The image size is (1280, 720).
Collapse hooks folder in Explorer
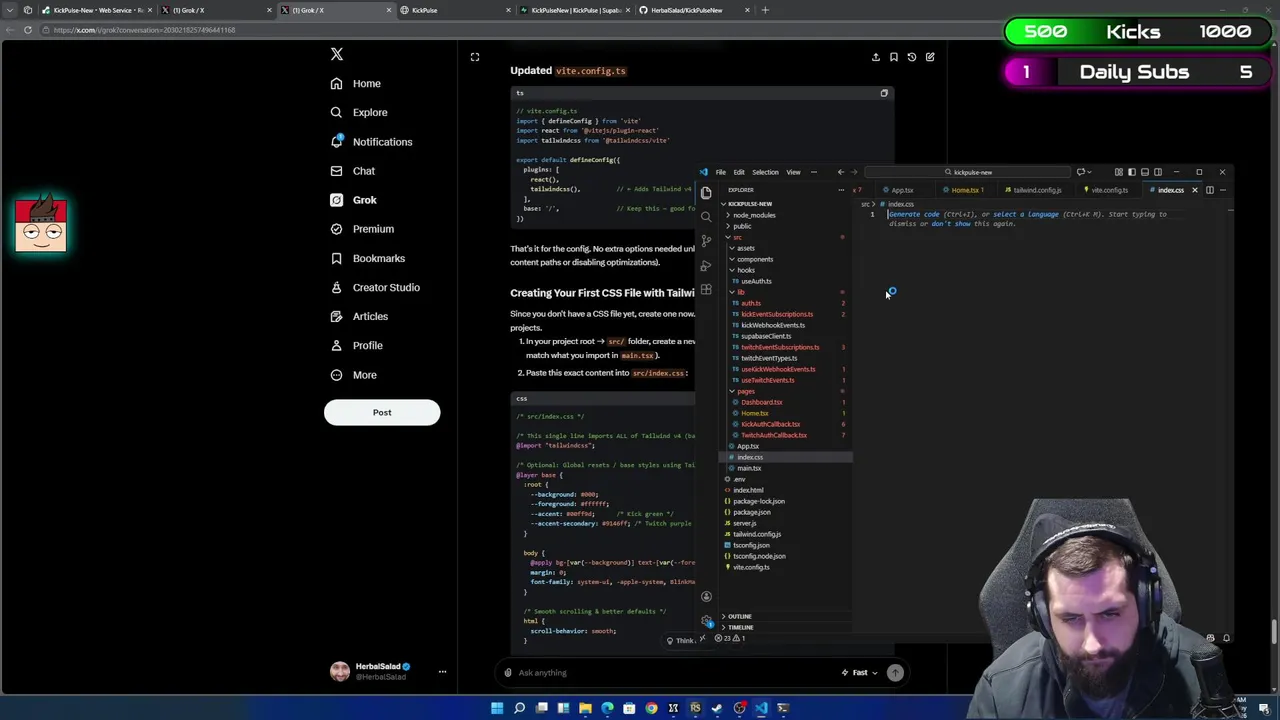[x=746, y=270]
